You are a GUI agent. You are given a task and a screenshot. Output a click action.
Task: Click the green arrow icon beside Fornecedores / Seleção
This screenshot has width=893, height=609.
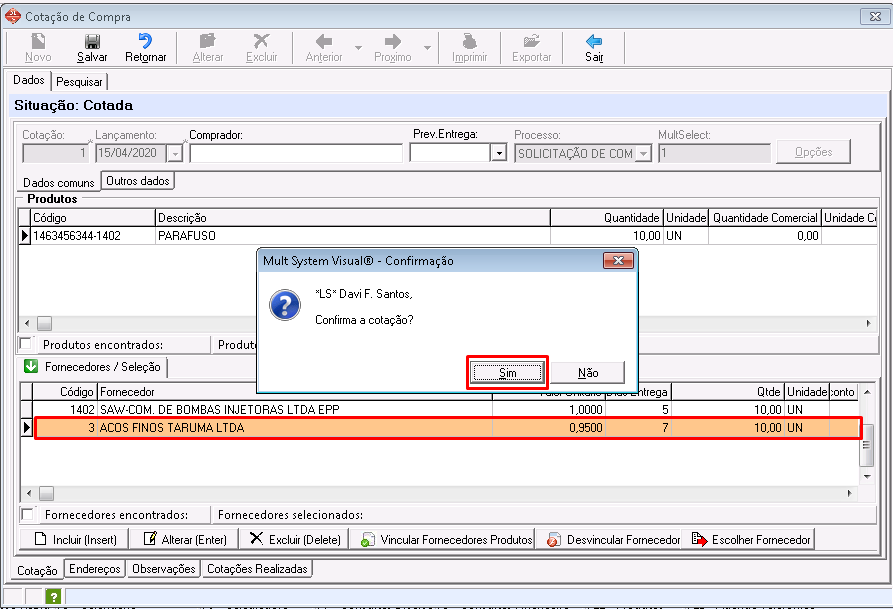coord(31,366)
